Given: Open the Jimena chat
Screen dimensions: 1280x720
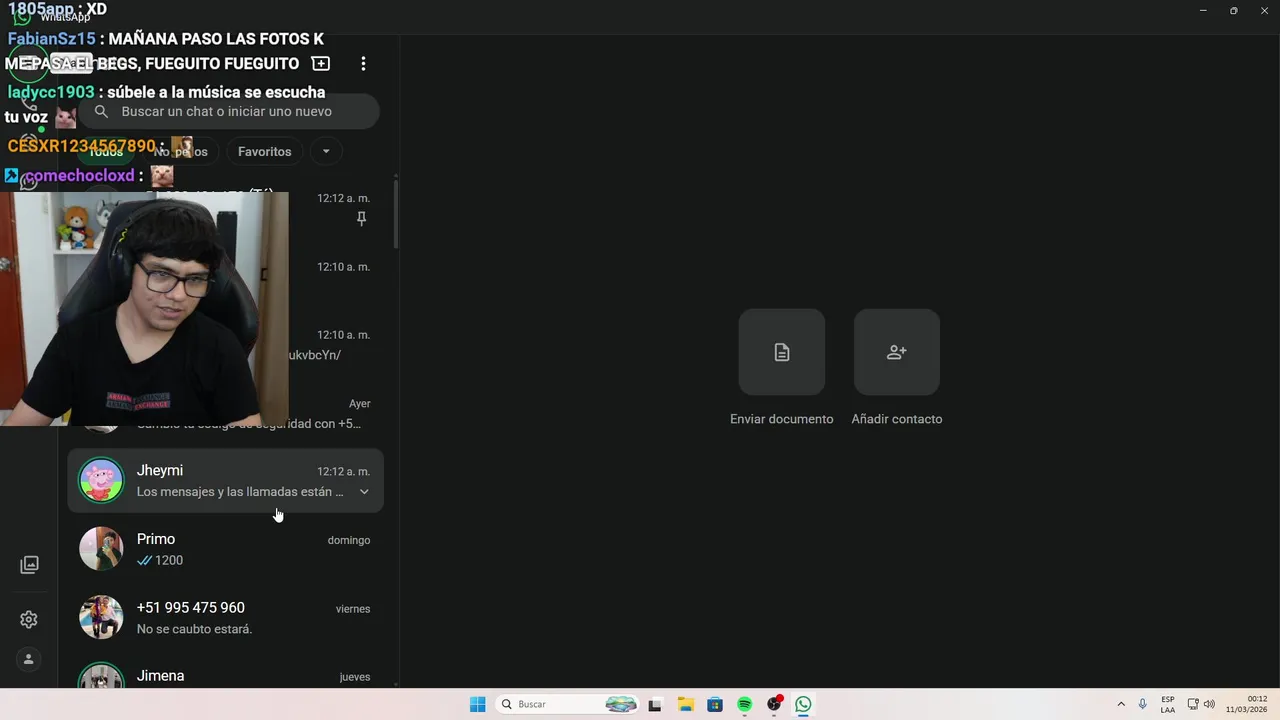Looking at the screenshot, I should click(225, 674).
